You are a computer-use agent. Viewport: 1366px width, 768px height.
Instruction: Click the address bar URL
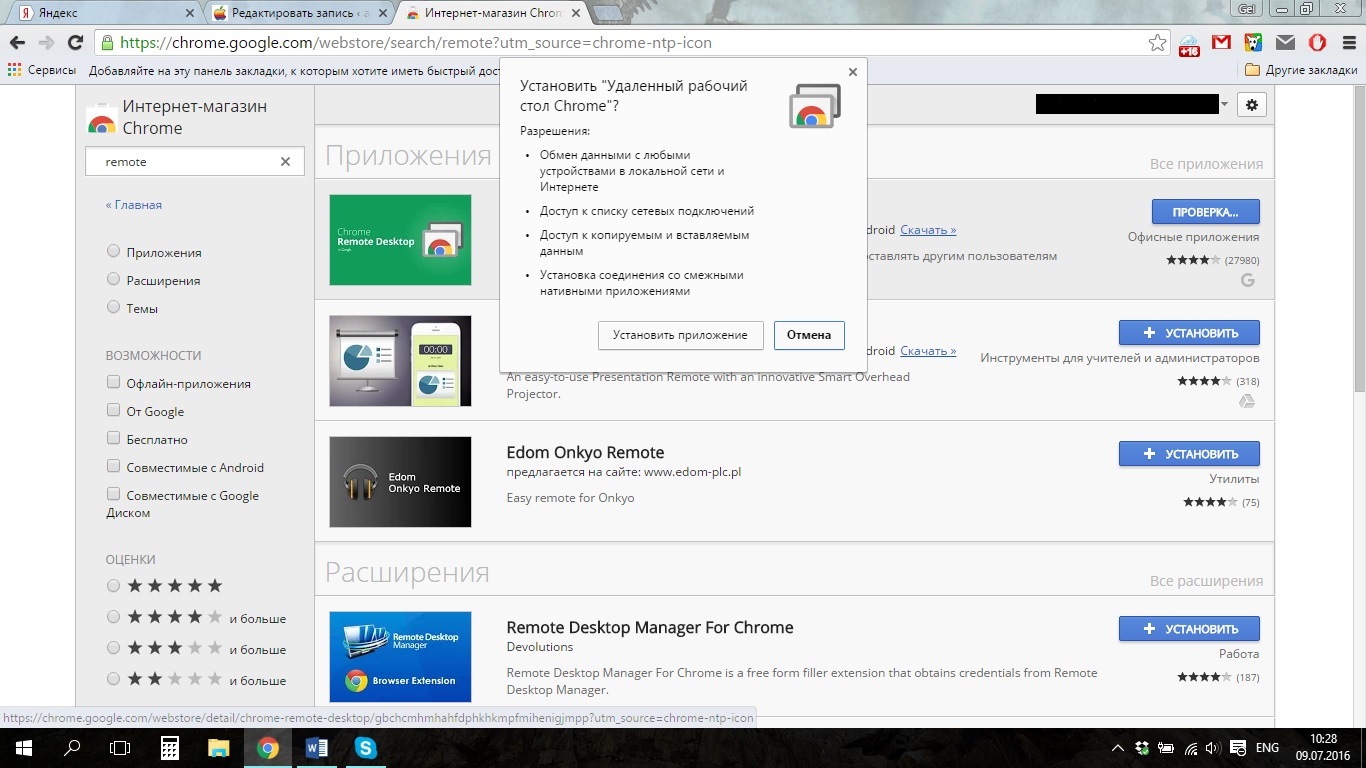(416, 43)
